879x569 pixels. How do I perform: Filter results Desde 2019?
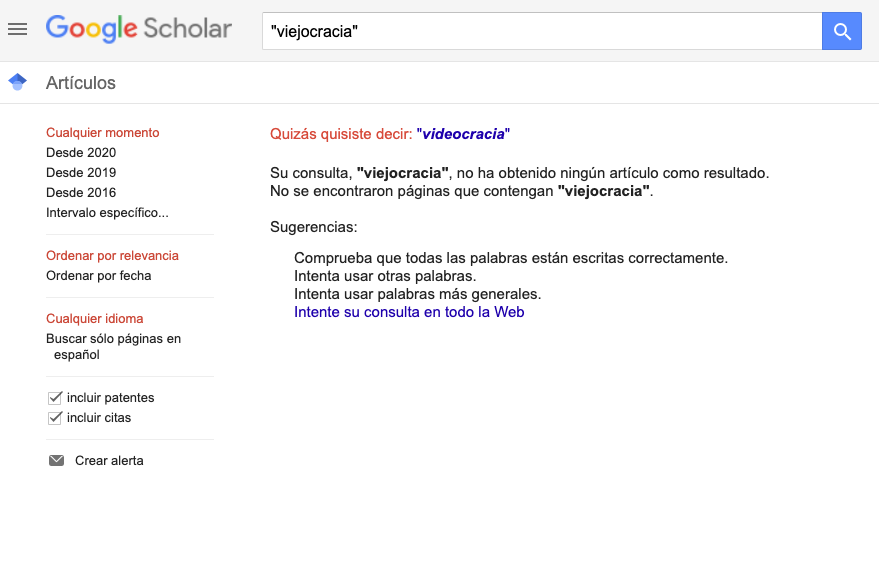pos(81,172)
